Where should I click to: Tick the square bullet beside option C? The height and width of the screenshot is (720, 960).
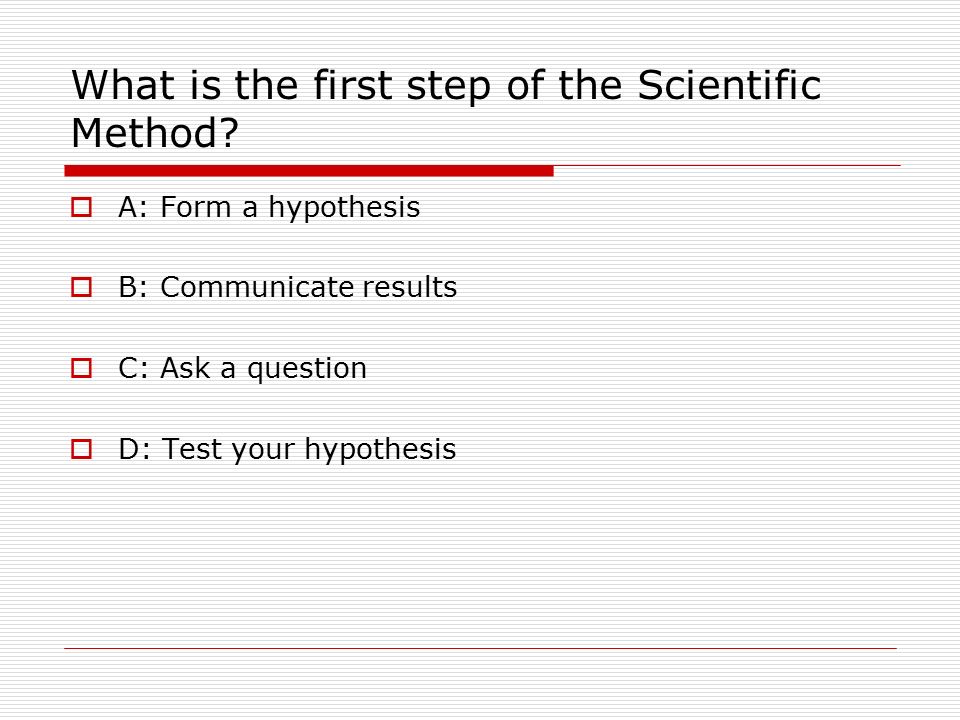coord(81,368)
